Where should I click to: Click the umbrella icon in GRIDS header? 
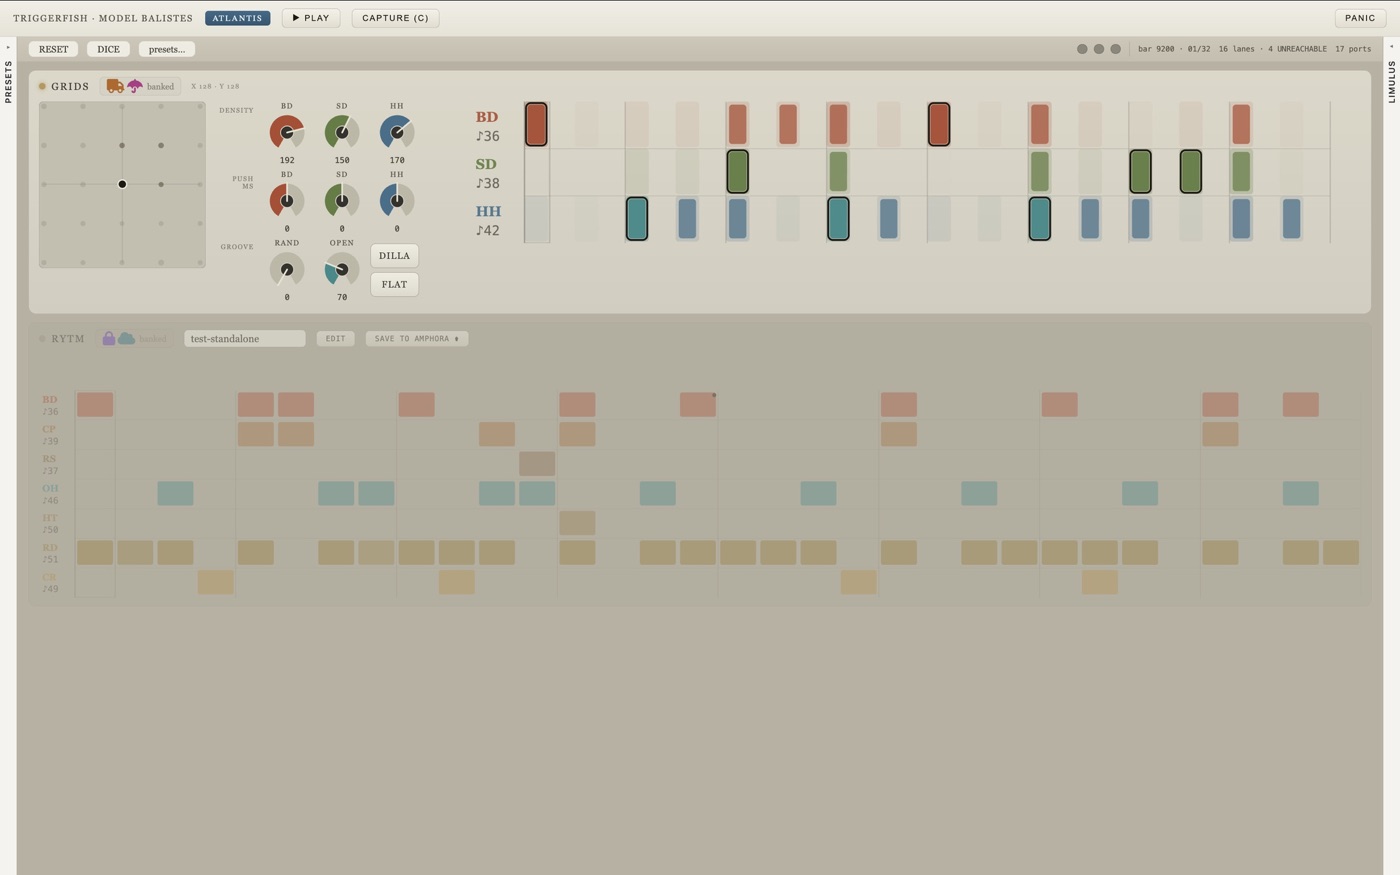click(135, 86)
